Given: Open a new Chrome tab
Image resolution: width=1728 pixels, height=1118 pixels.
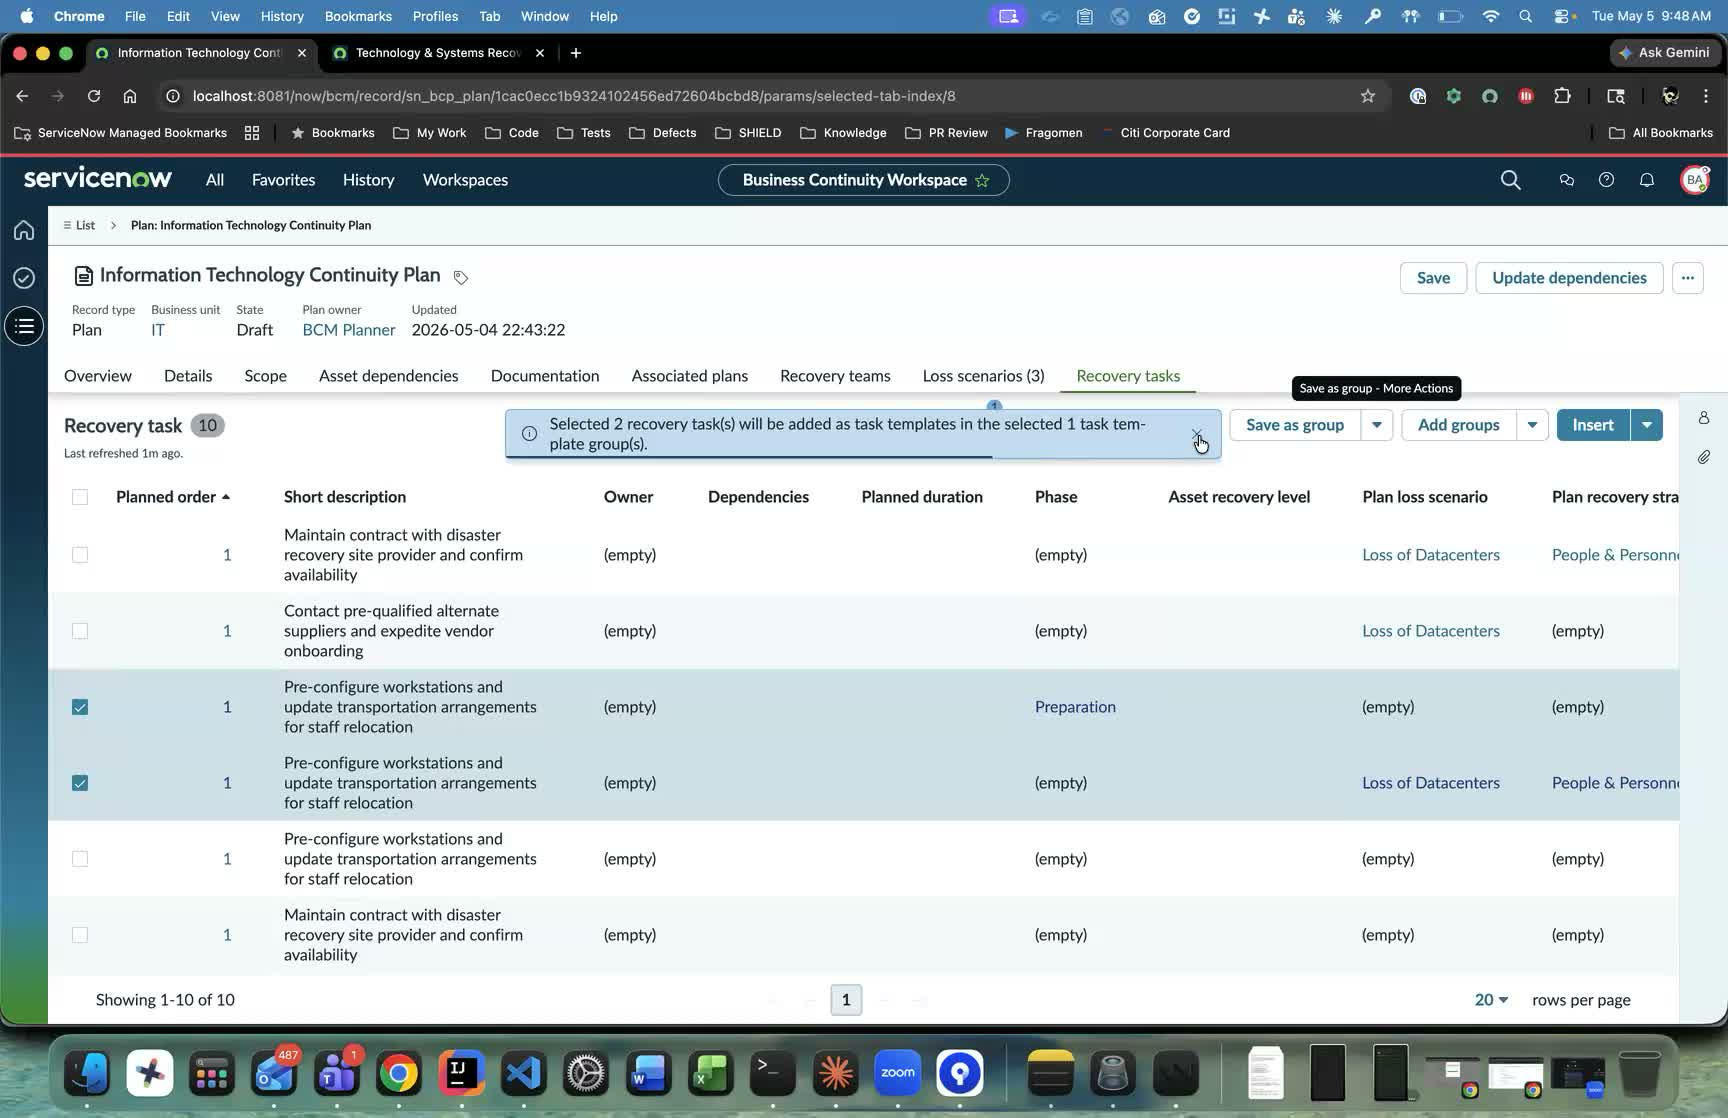Looking at the screenshot, I should click(x=576, y=53).
